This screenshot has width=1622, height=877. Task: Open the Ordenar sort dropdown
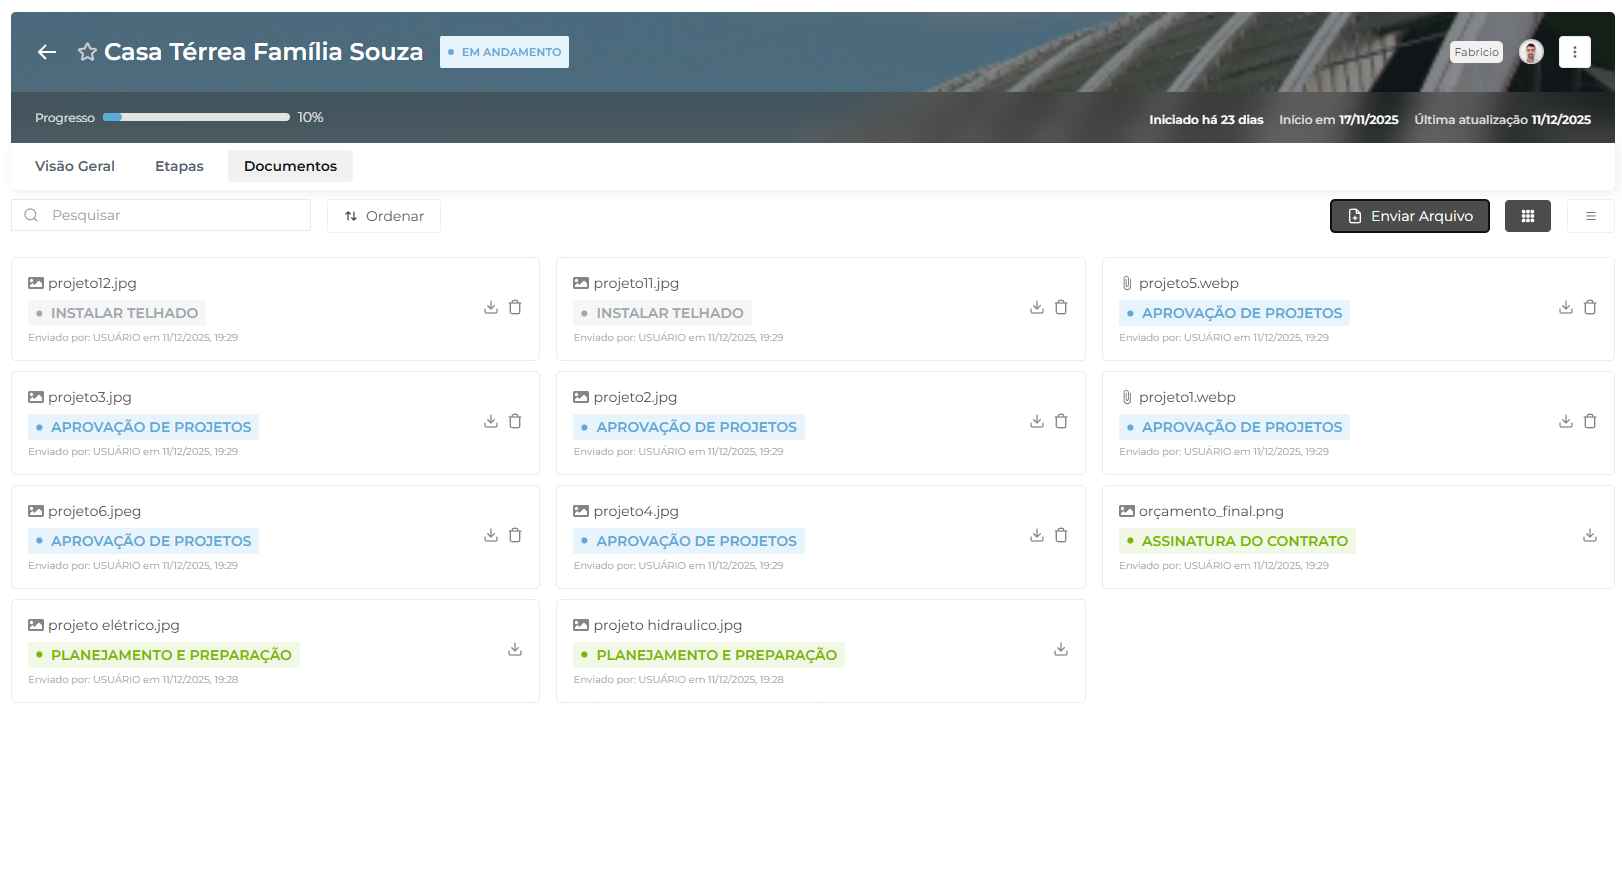[x=384, y=216]
